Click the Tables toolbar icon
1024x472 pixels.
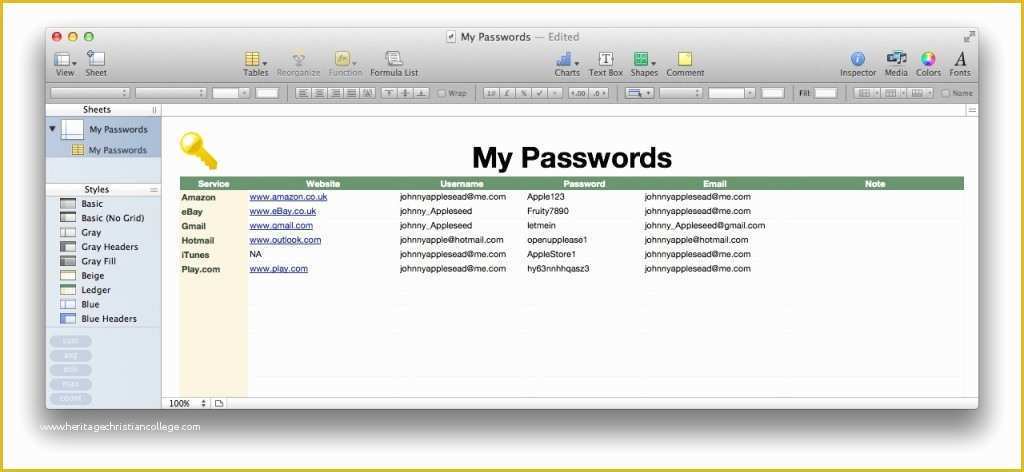pos(255,64)
